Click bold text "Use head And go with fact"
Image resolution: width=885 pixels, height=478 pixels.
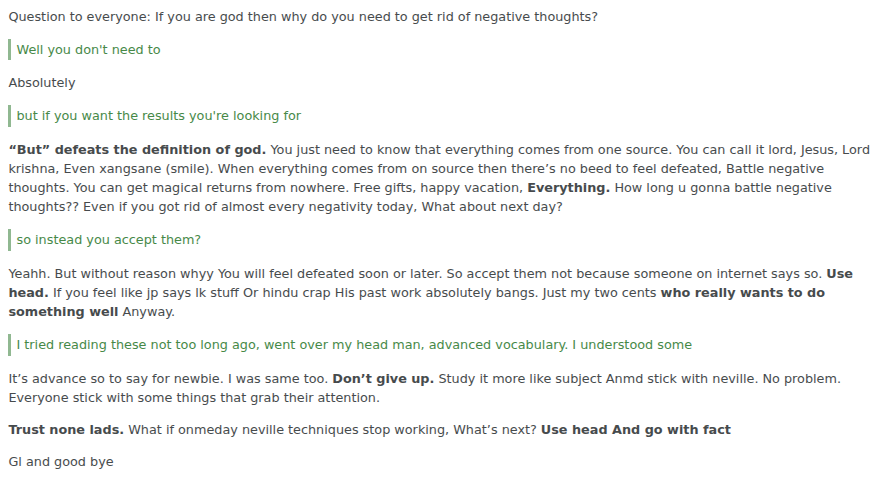(636, 430)
